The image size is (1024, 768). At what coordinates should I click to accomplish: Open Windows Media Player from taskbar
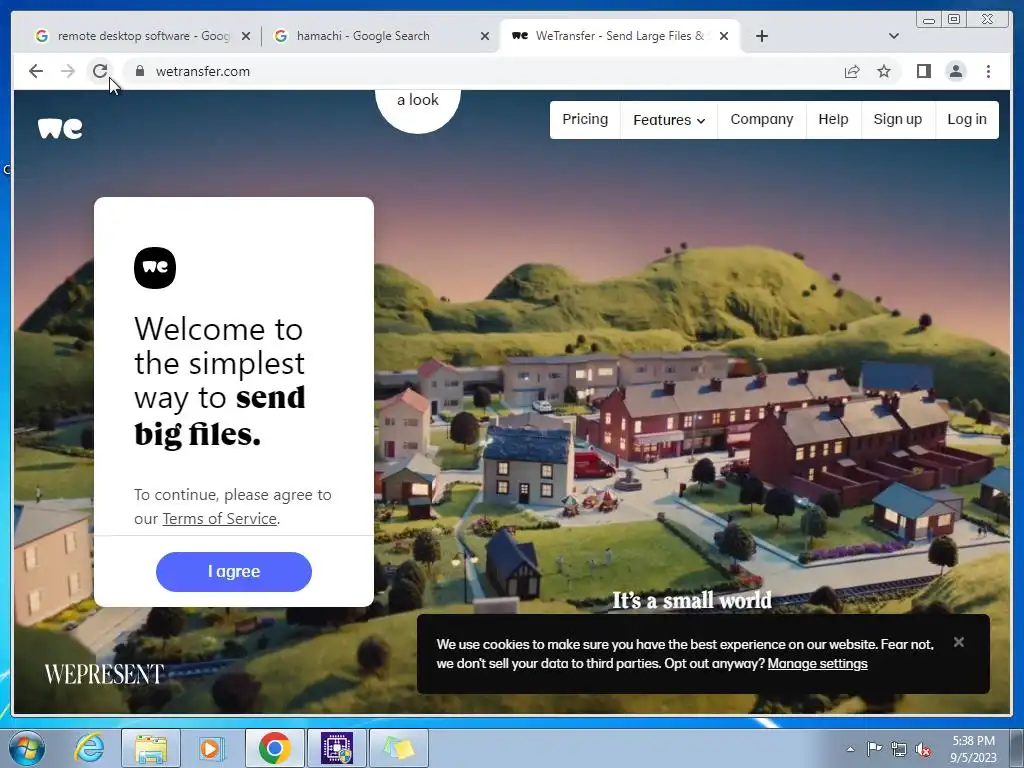(212, 748)
